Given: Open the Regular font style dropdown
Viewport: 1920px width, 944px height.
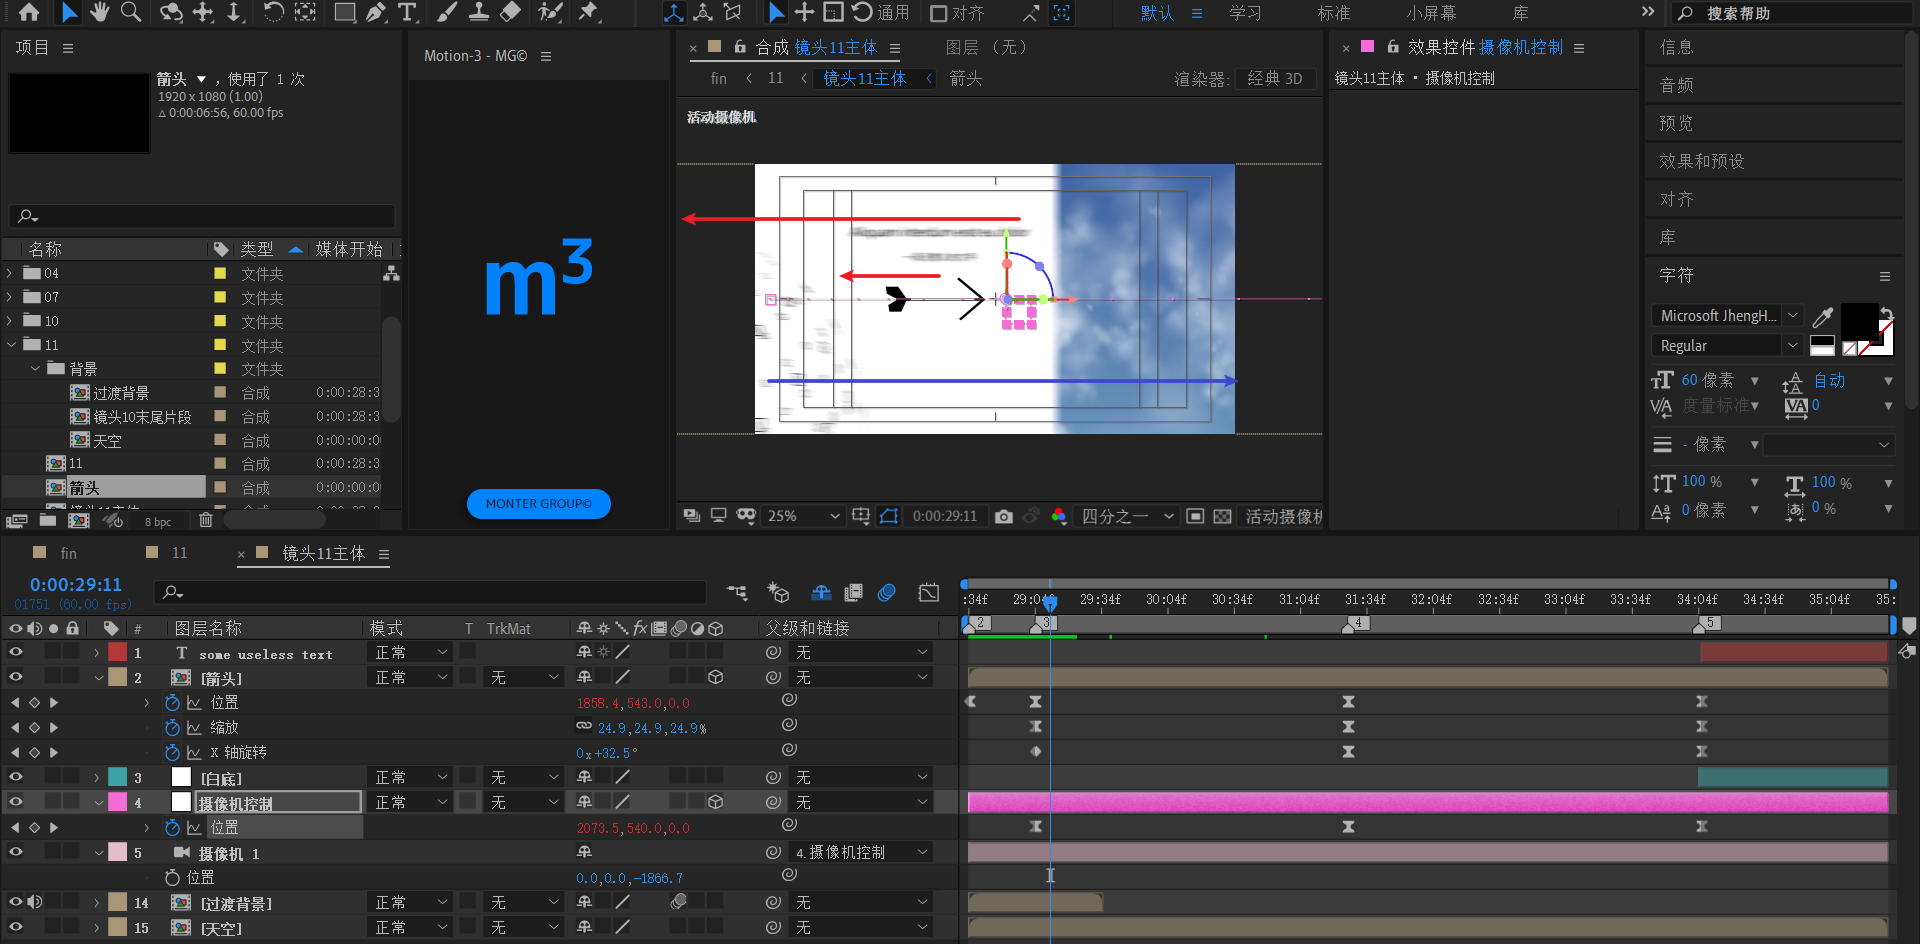Looking at the screenshot, I should 1727,345.
